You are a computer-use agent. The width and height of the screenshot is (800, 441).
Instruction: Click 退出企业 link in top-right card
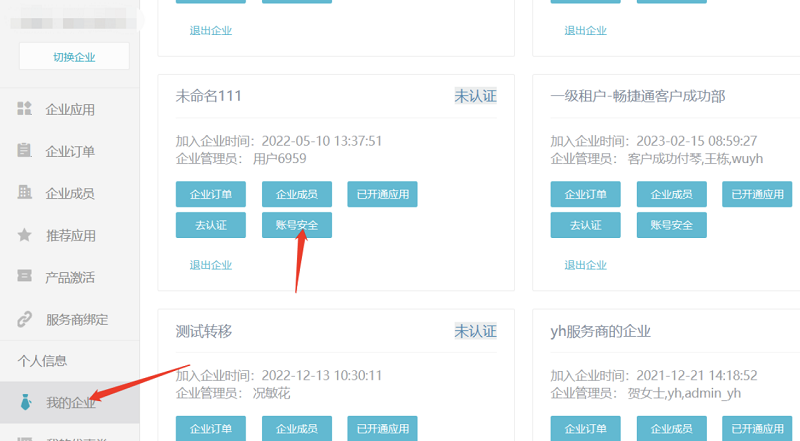click(x=586, y=31)
